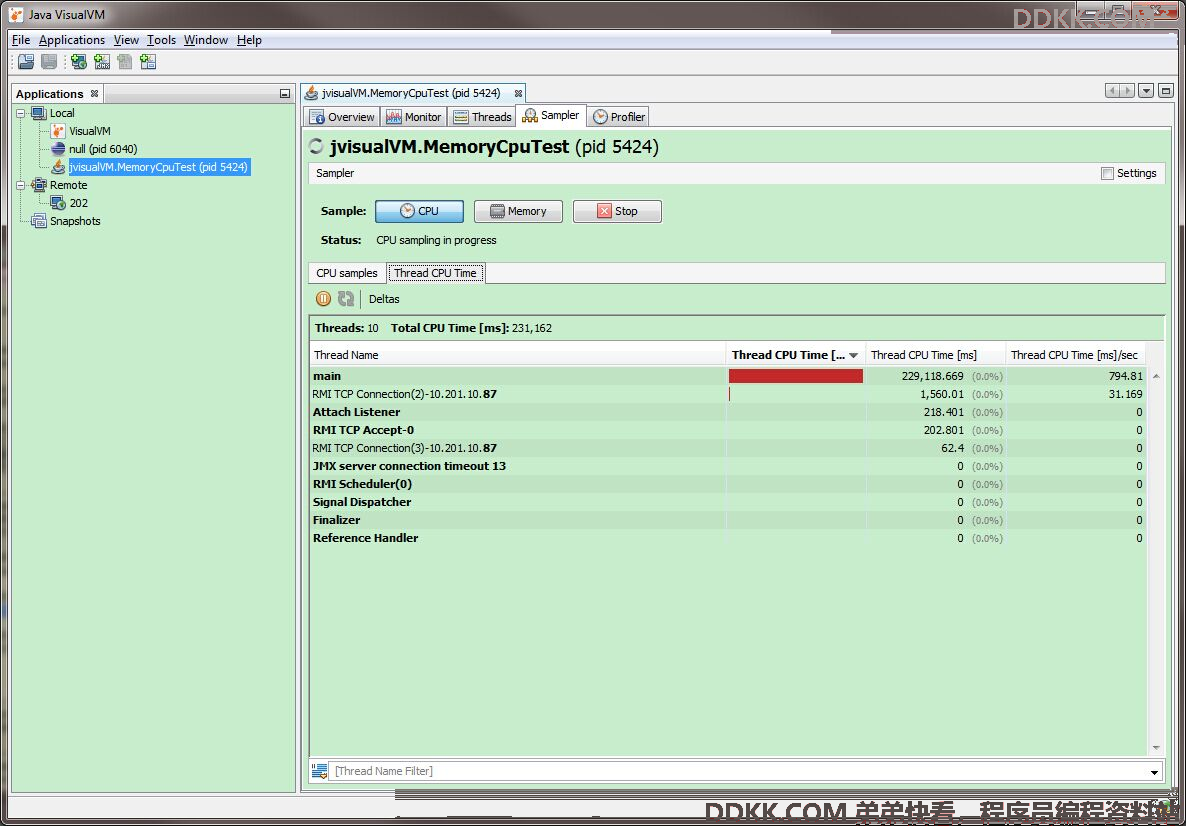The width and height of the screenshot is (1186, 826).
Task: Click the last toolbar icon with green plus
Action: (148, 62)
